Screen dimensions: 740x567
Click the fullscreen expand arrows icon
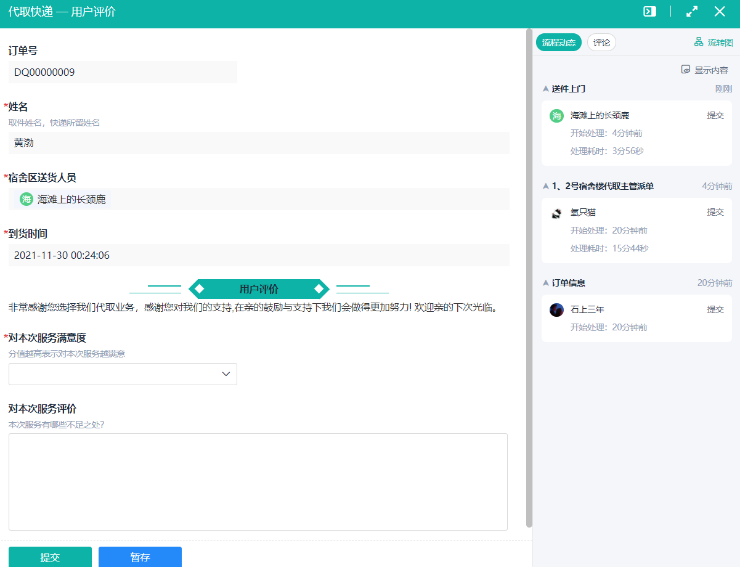(x=692, y=12)
